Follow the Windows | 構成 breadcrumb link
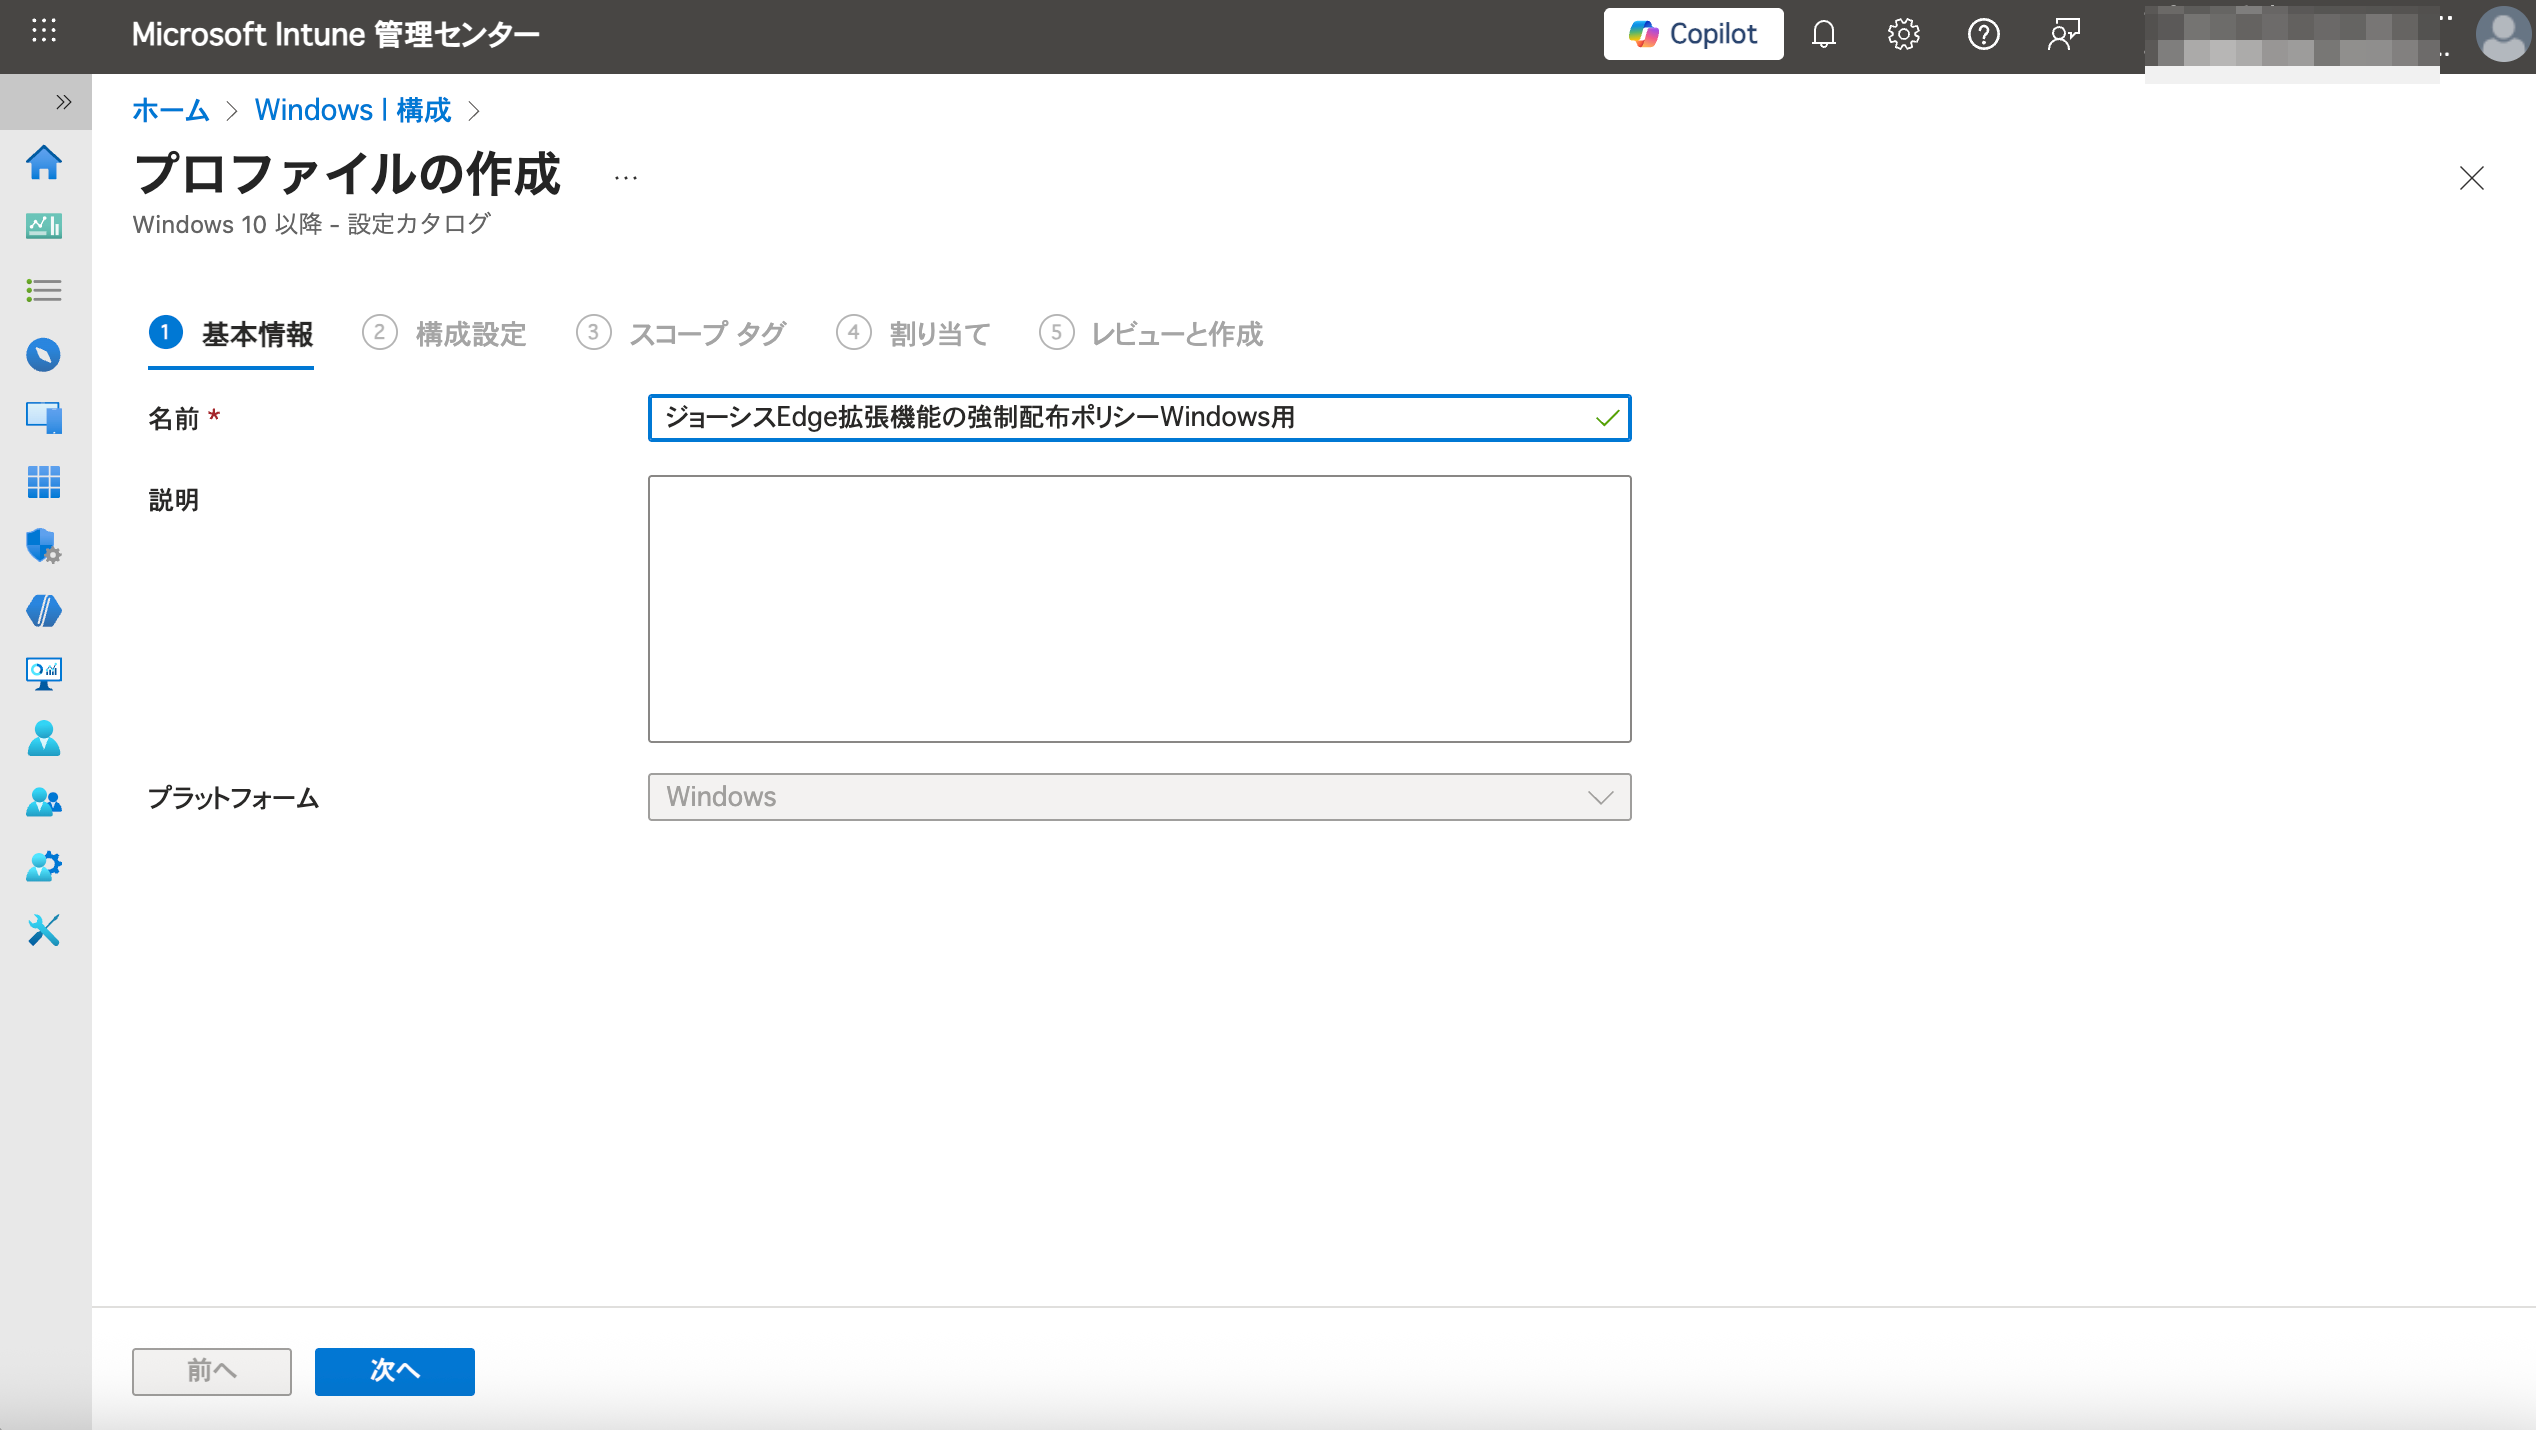This screenshot has width=2536, height=1430. click(353, 110)
